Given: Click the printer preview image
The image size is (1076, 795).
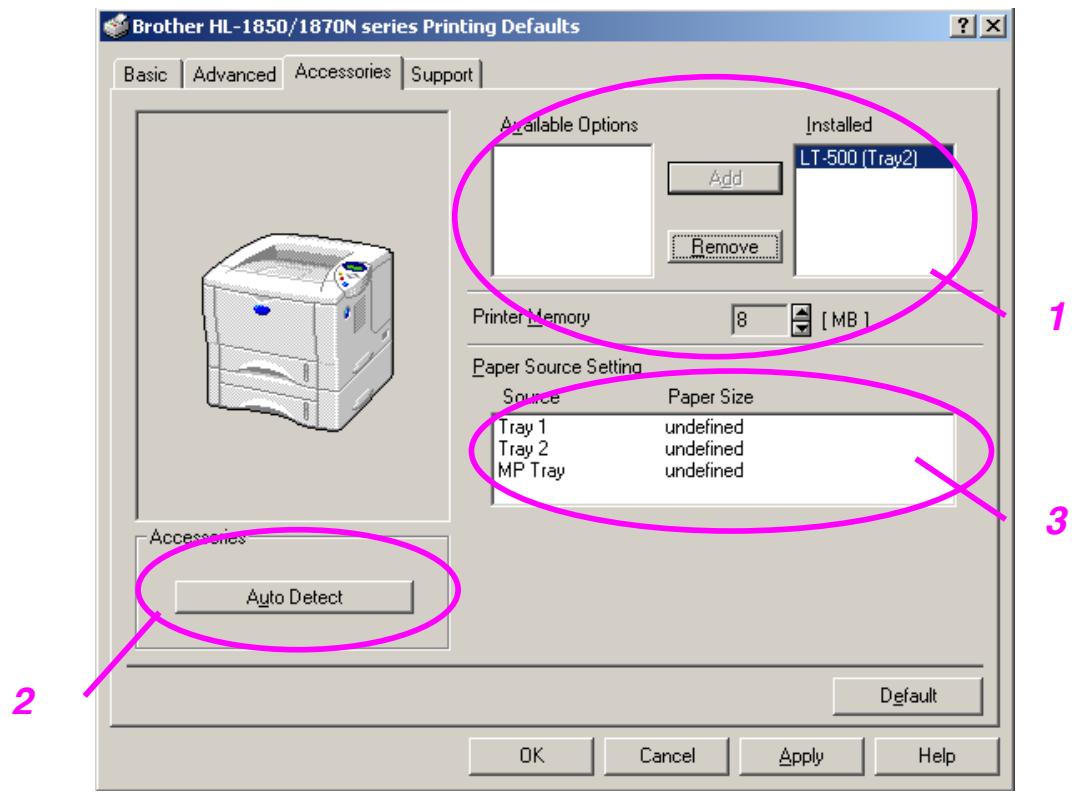Looking at the screenshot, I should tap(298, 331).
